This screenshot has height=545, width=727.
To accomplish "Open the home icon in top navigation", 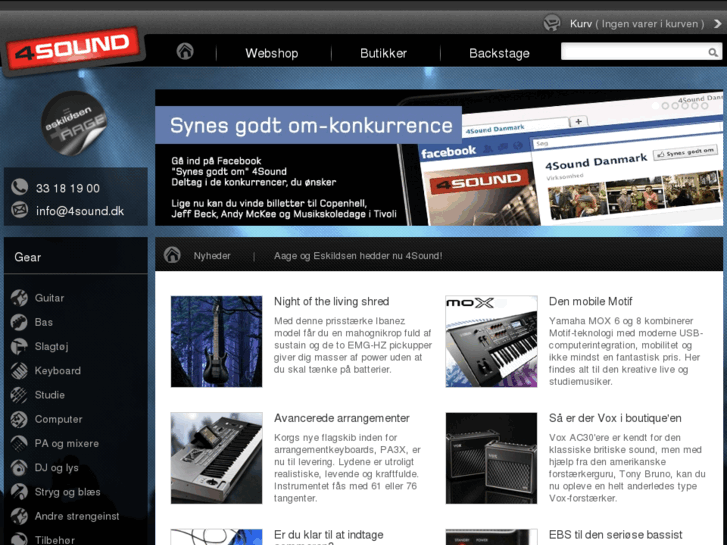I will coord(185,51).
